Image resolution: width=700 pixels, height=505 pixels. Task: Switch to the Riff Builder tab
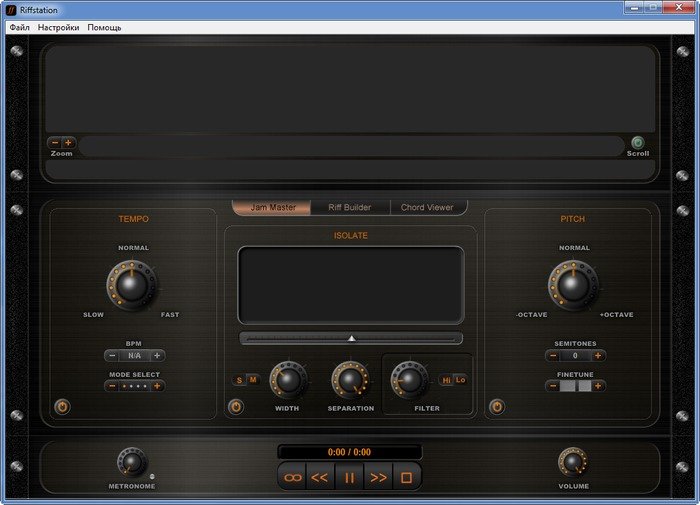349,207
